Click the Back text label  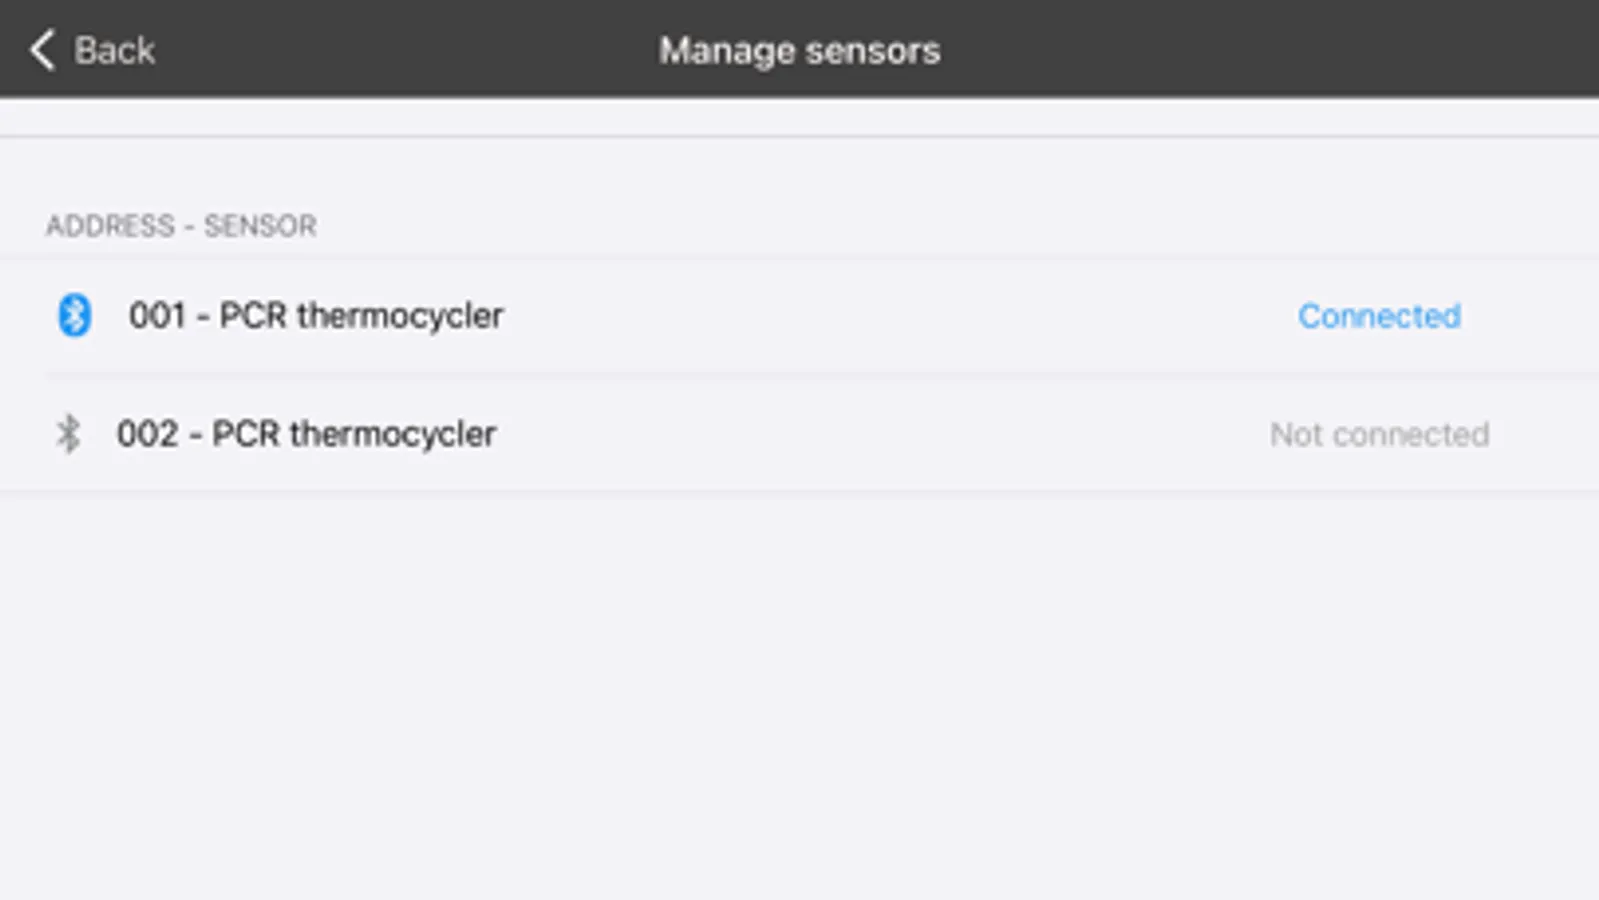tap(114, 50)
